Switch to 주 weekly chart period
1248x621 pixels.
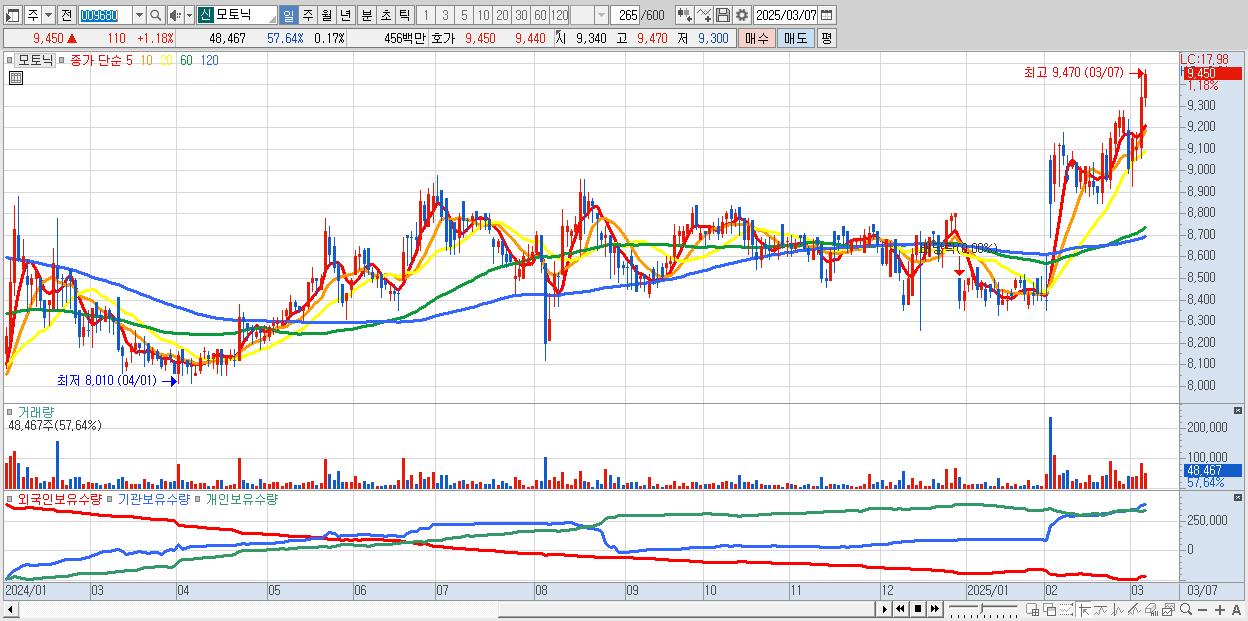coord(307,15)
